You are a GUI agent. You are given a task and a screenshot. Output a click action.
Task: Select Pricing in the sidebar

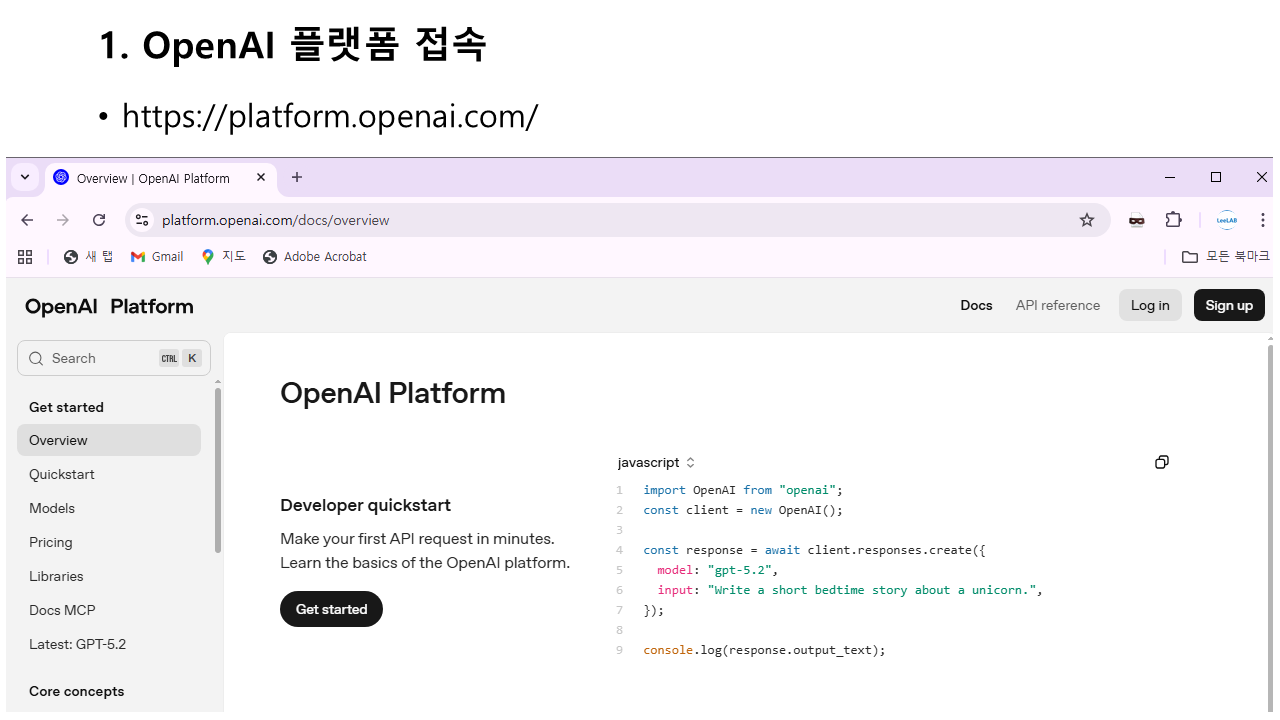tap(51, 542)
